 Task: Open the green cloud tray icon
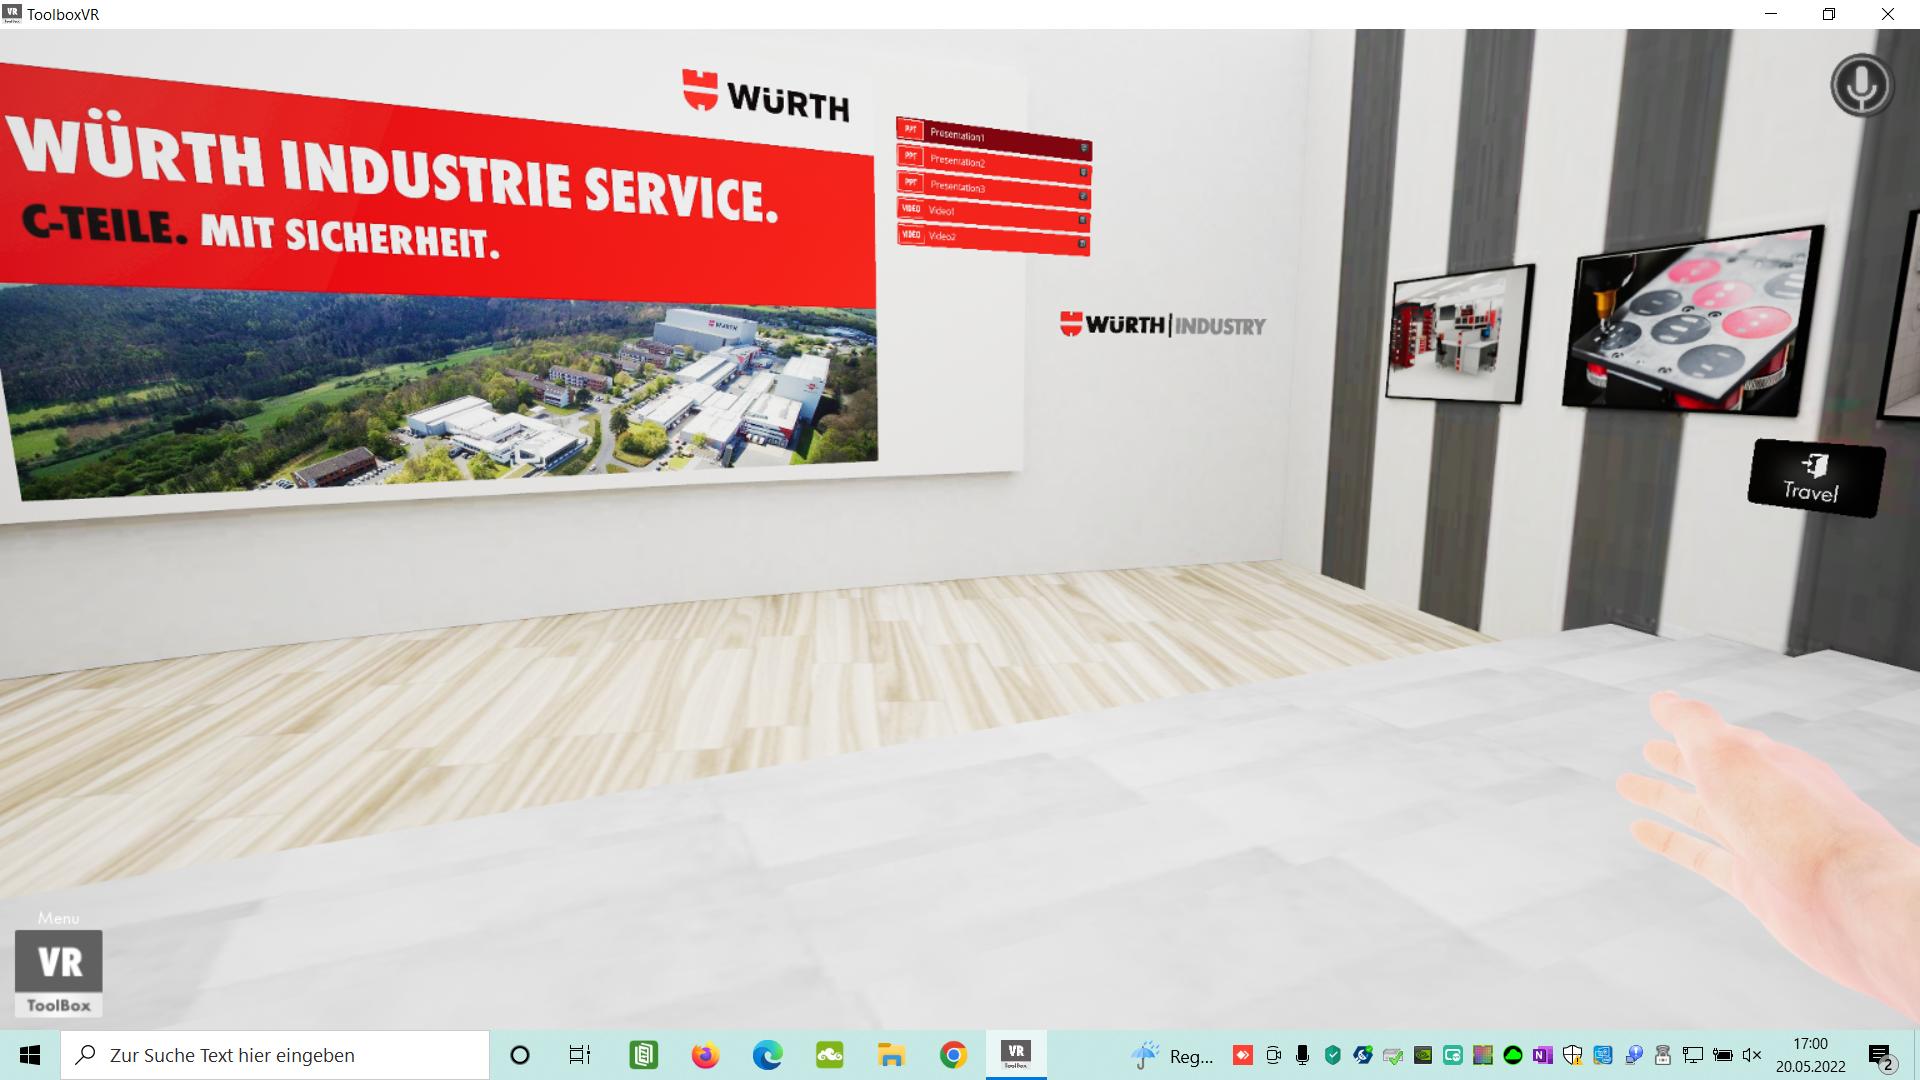[x=1512, y=1055]
